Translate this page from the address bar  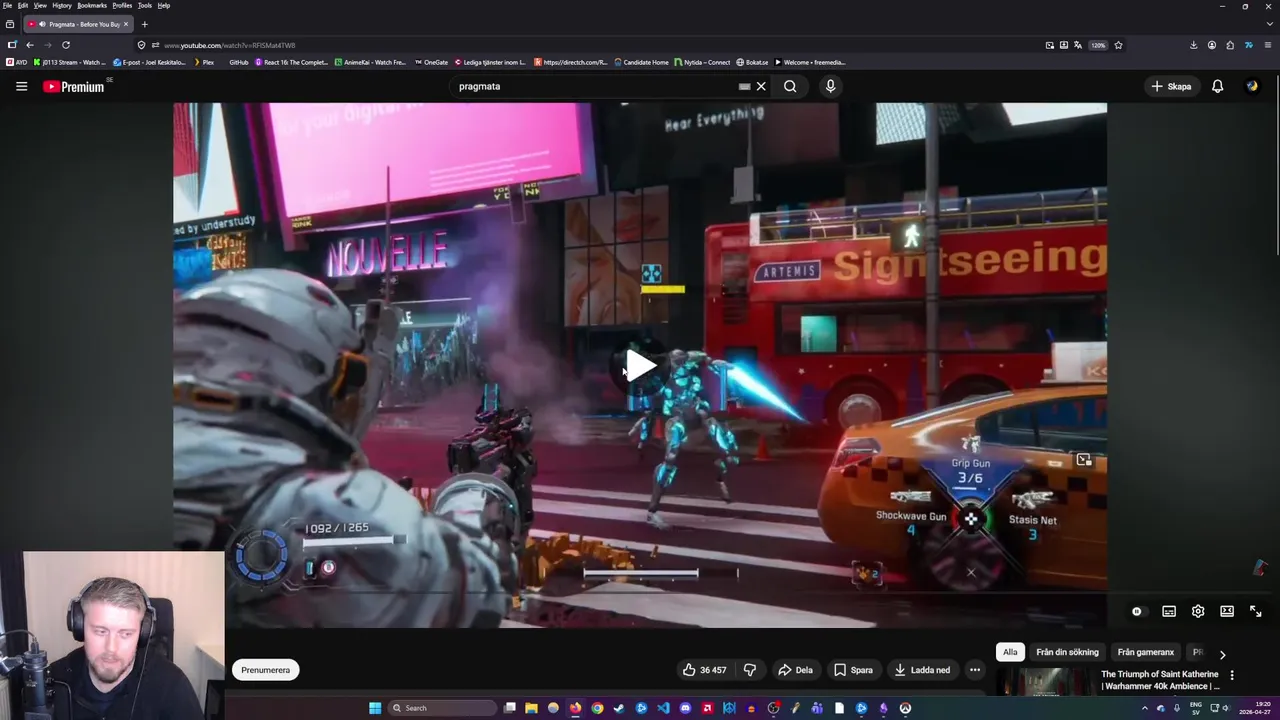point(1078,45)
